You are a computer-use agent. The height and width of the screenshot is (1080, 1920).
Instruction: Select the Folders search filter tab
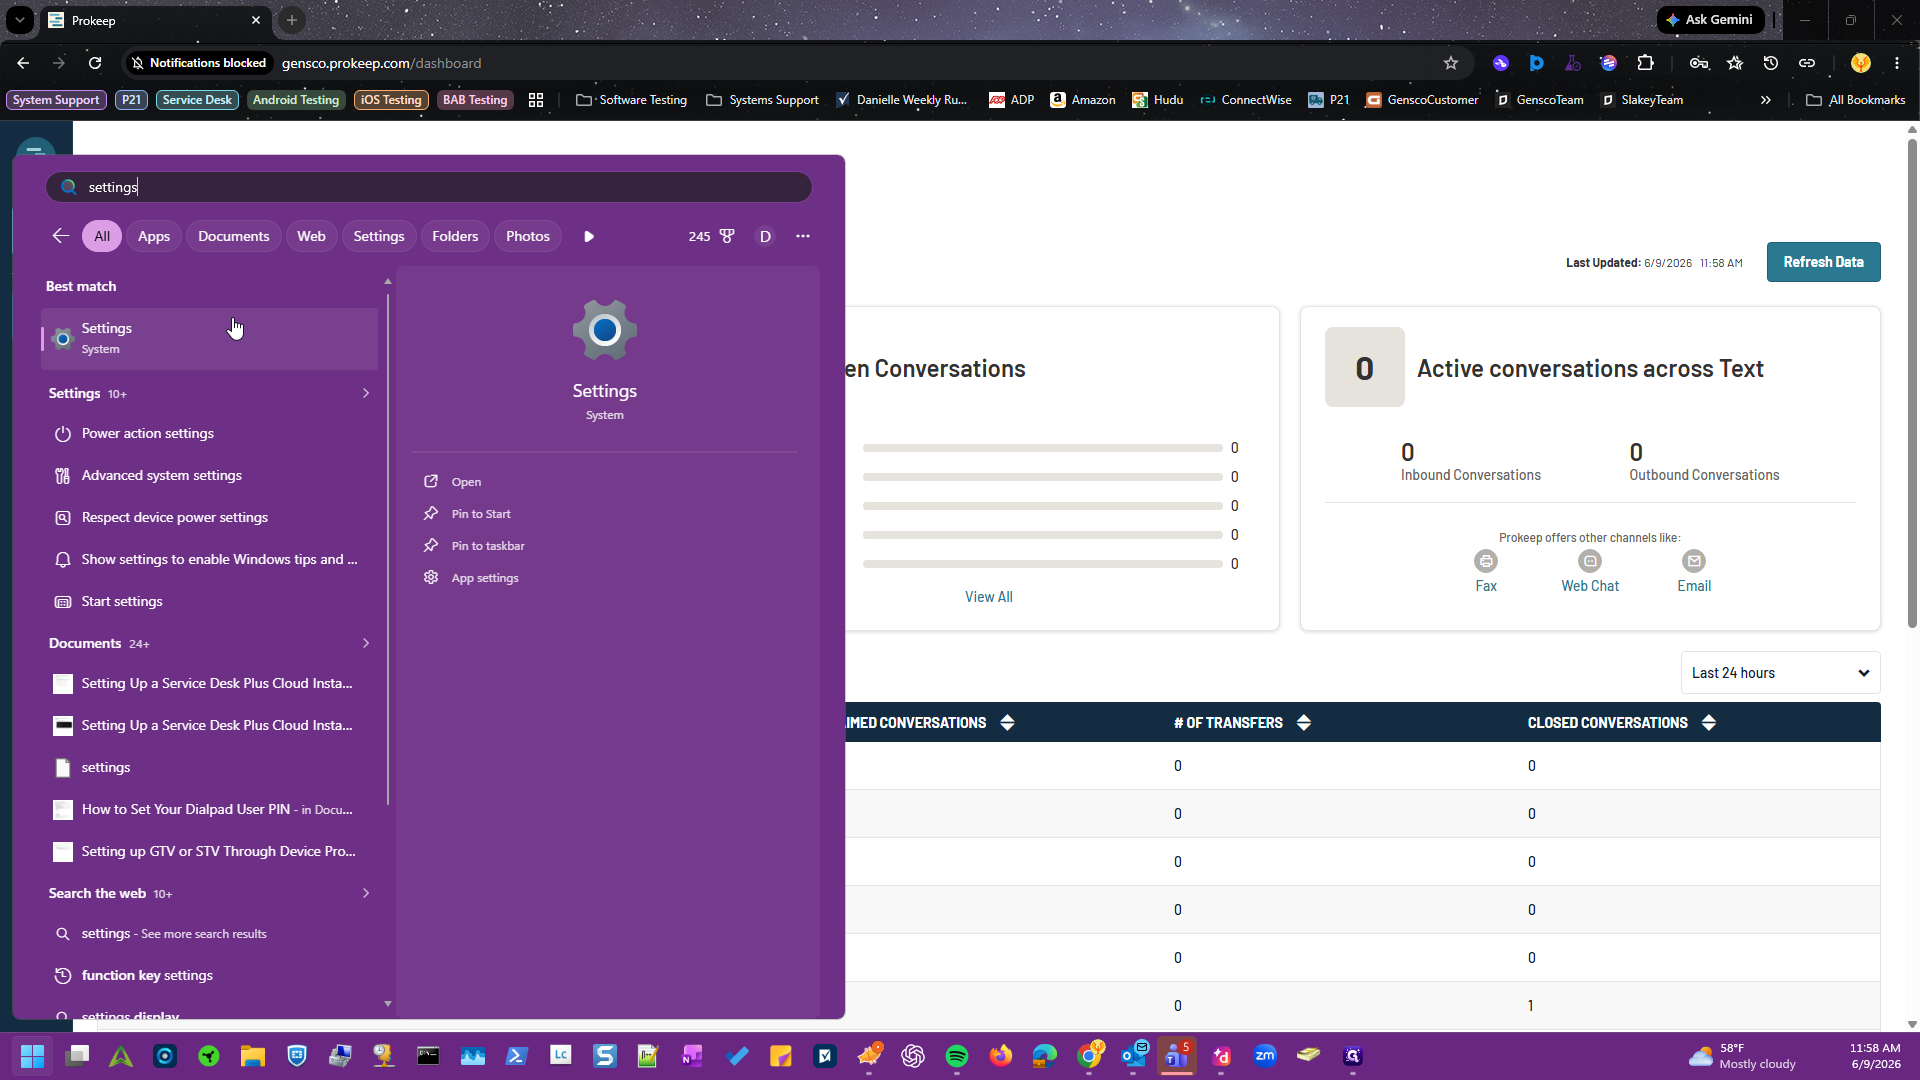tap(455, 236)
